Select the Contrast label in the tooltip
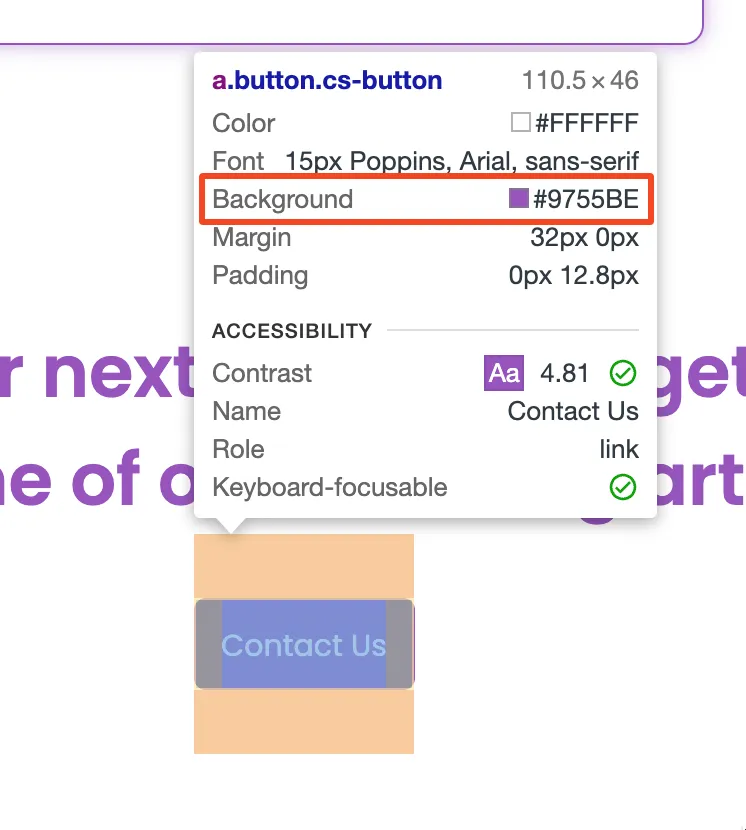The width and height of the screenshot is (746, 830). (261, 373)
